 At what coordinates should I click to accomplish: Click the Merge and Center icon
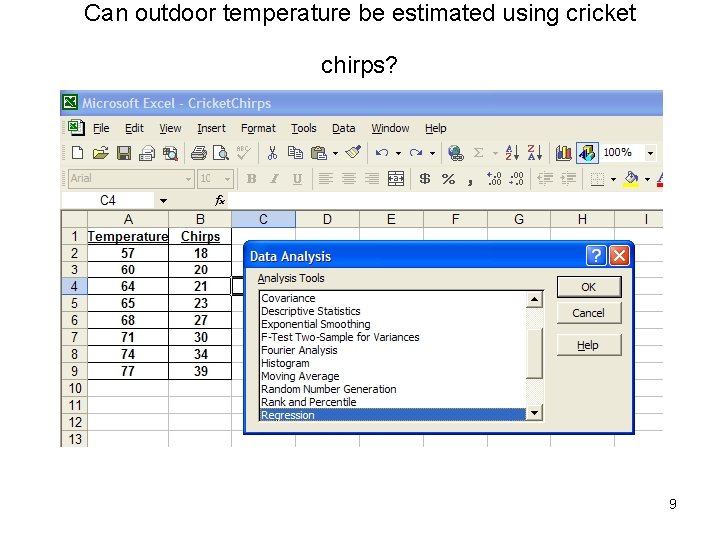pyautogui.click(x=396, y=179)
